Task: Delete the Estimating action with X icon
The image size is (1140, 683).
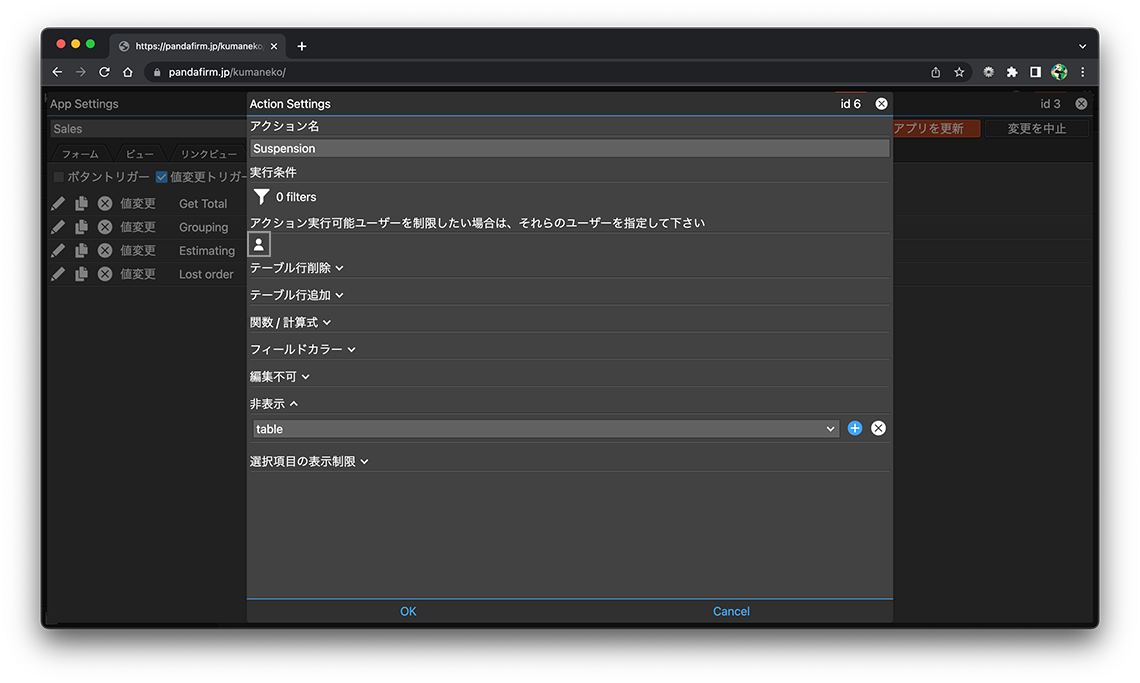Action: click(x=105, y=251)
